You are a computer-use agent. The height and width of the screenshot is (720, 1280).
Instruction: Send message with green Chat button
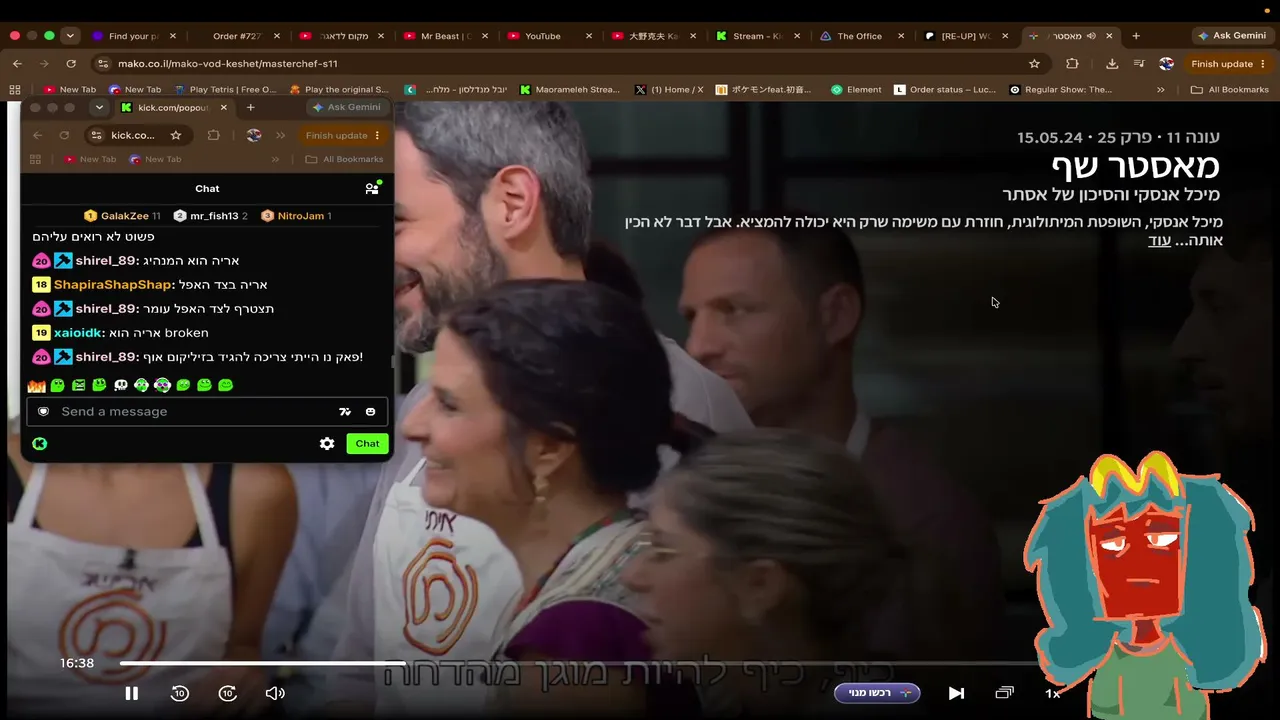point(367,443)
